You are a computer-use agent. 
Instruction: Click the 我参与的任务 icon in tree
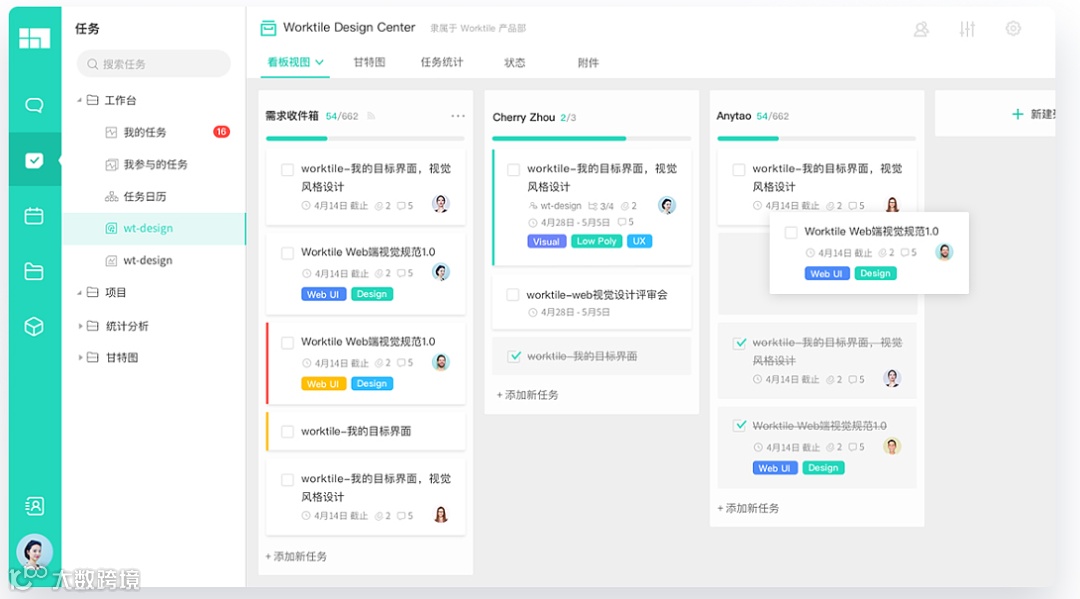111,165
